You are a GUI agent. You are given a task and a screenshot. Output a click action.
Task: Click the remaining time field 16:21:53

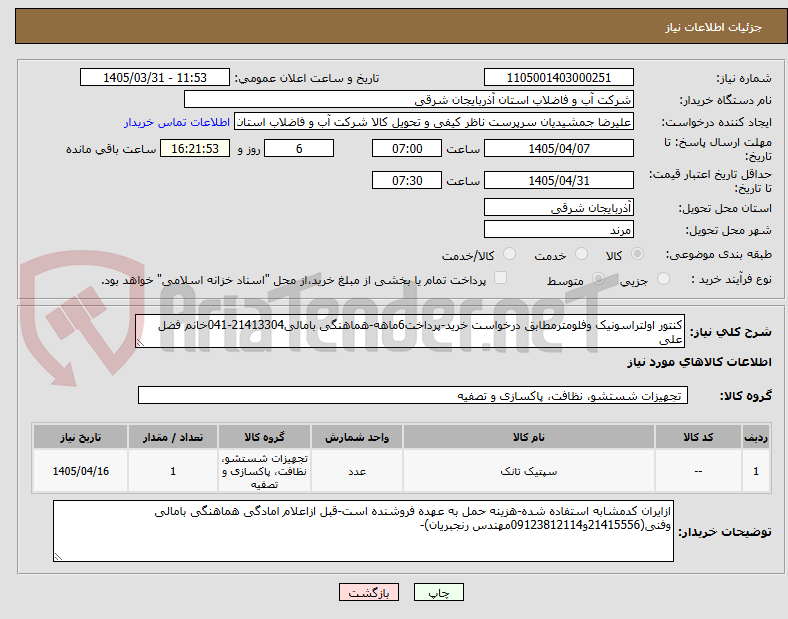195,149
